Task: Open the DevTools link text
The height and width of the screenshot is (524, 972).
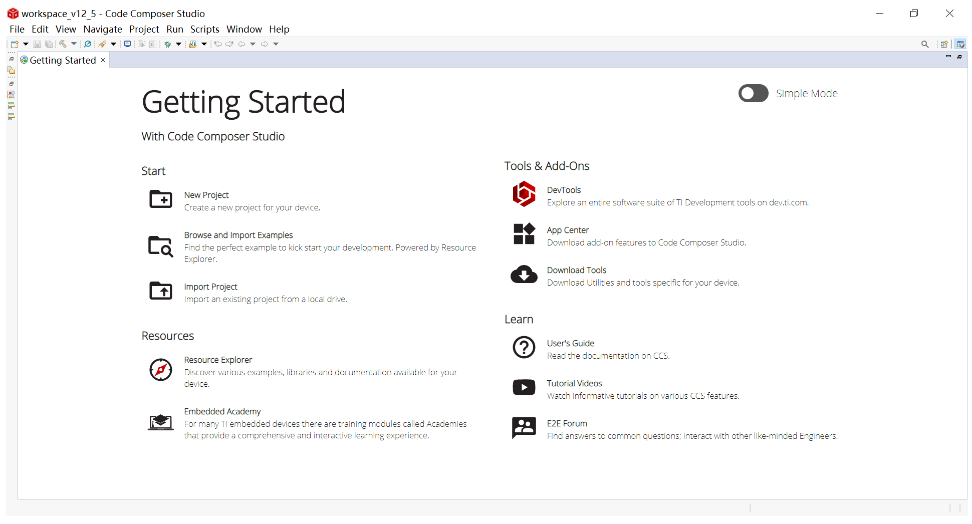Action: tap(564, 190)
